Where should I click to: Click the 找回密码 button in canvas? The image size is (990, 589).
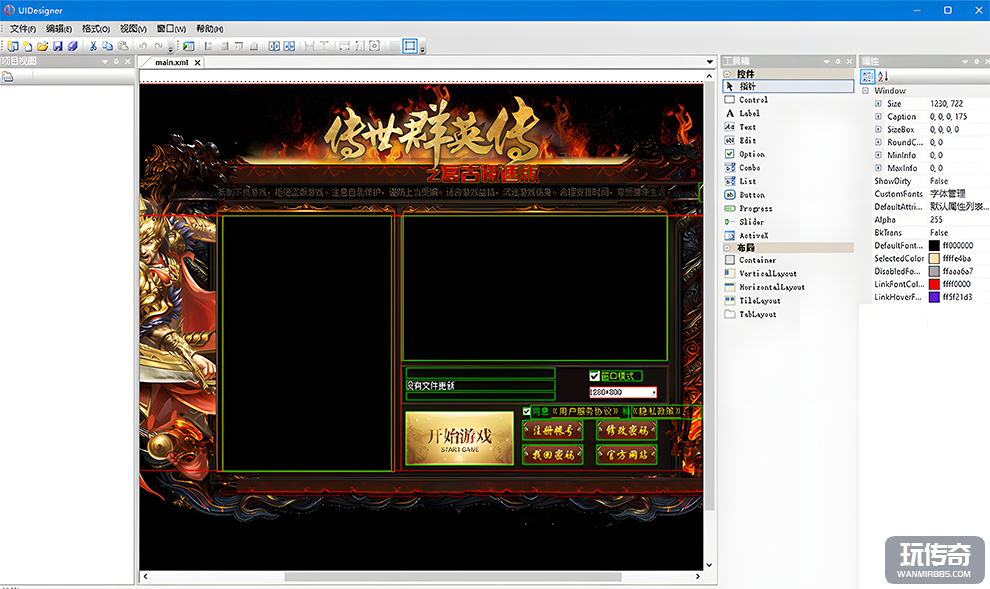coord(552,455)
